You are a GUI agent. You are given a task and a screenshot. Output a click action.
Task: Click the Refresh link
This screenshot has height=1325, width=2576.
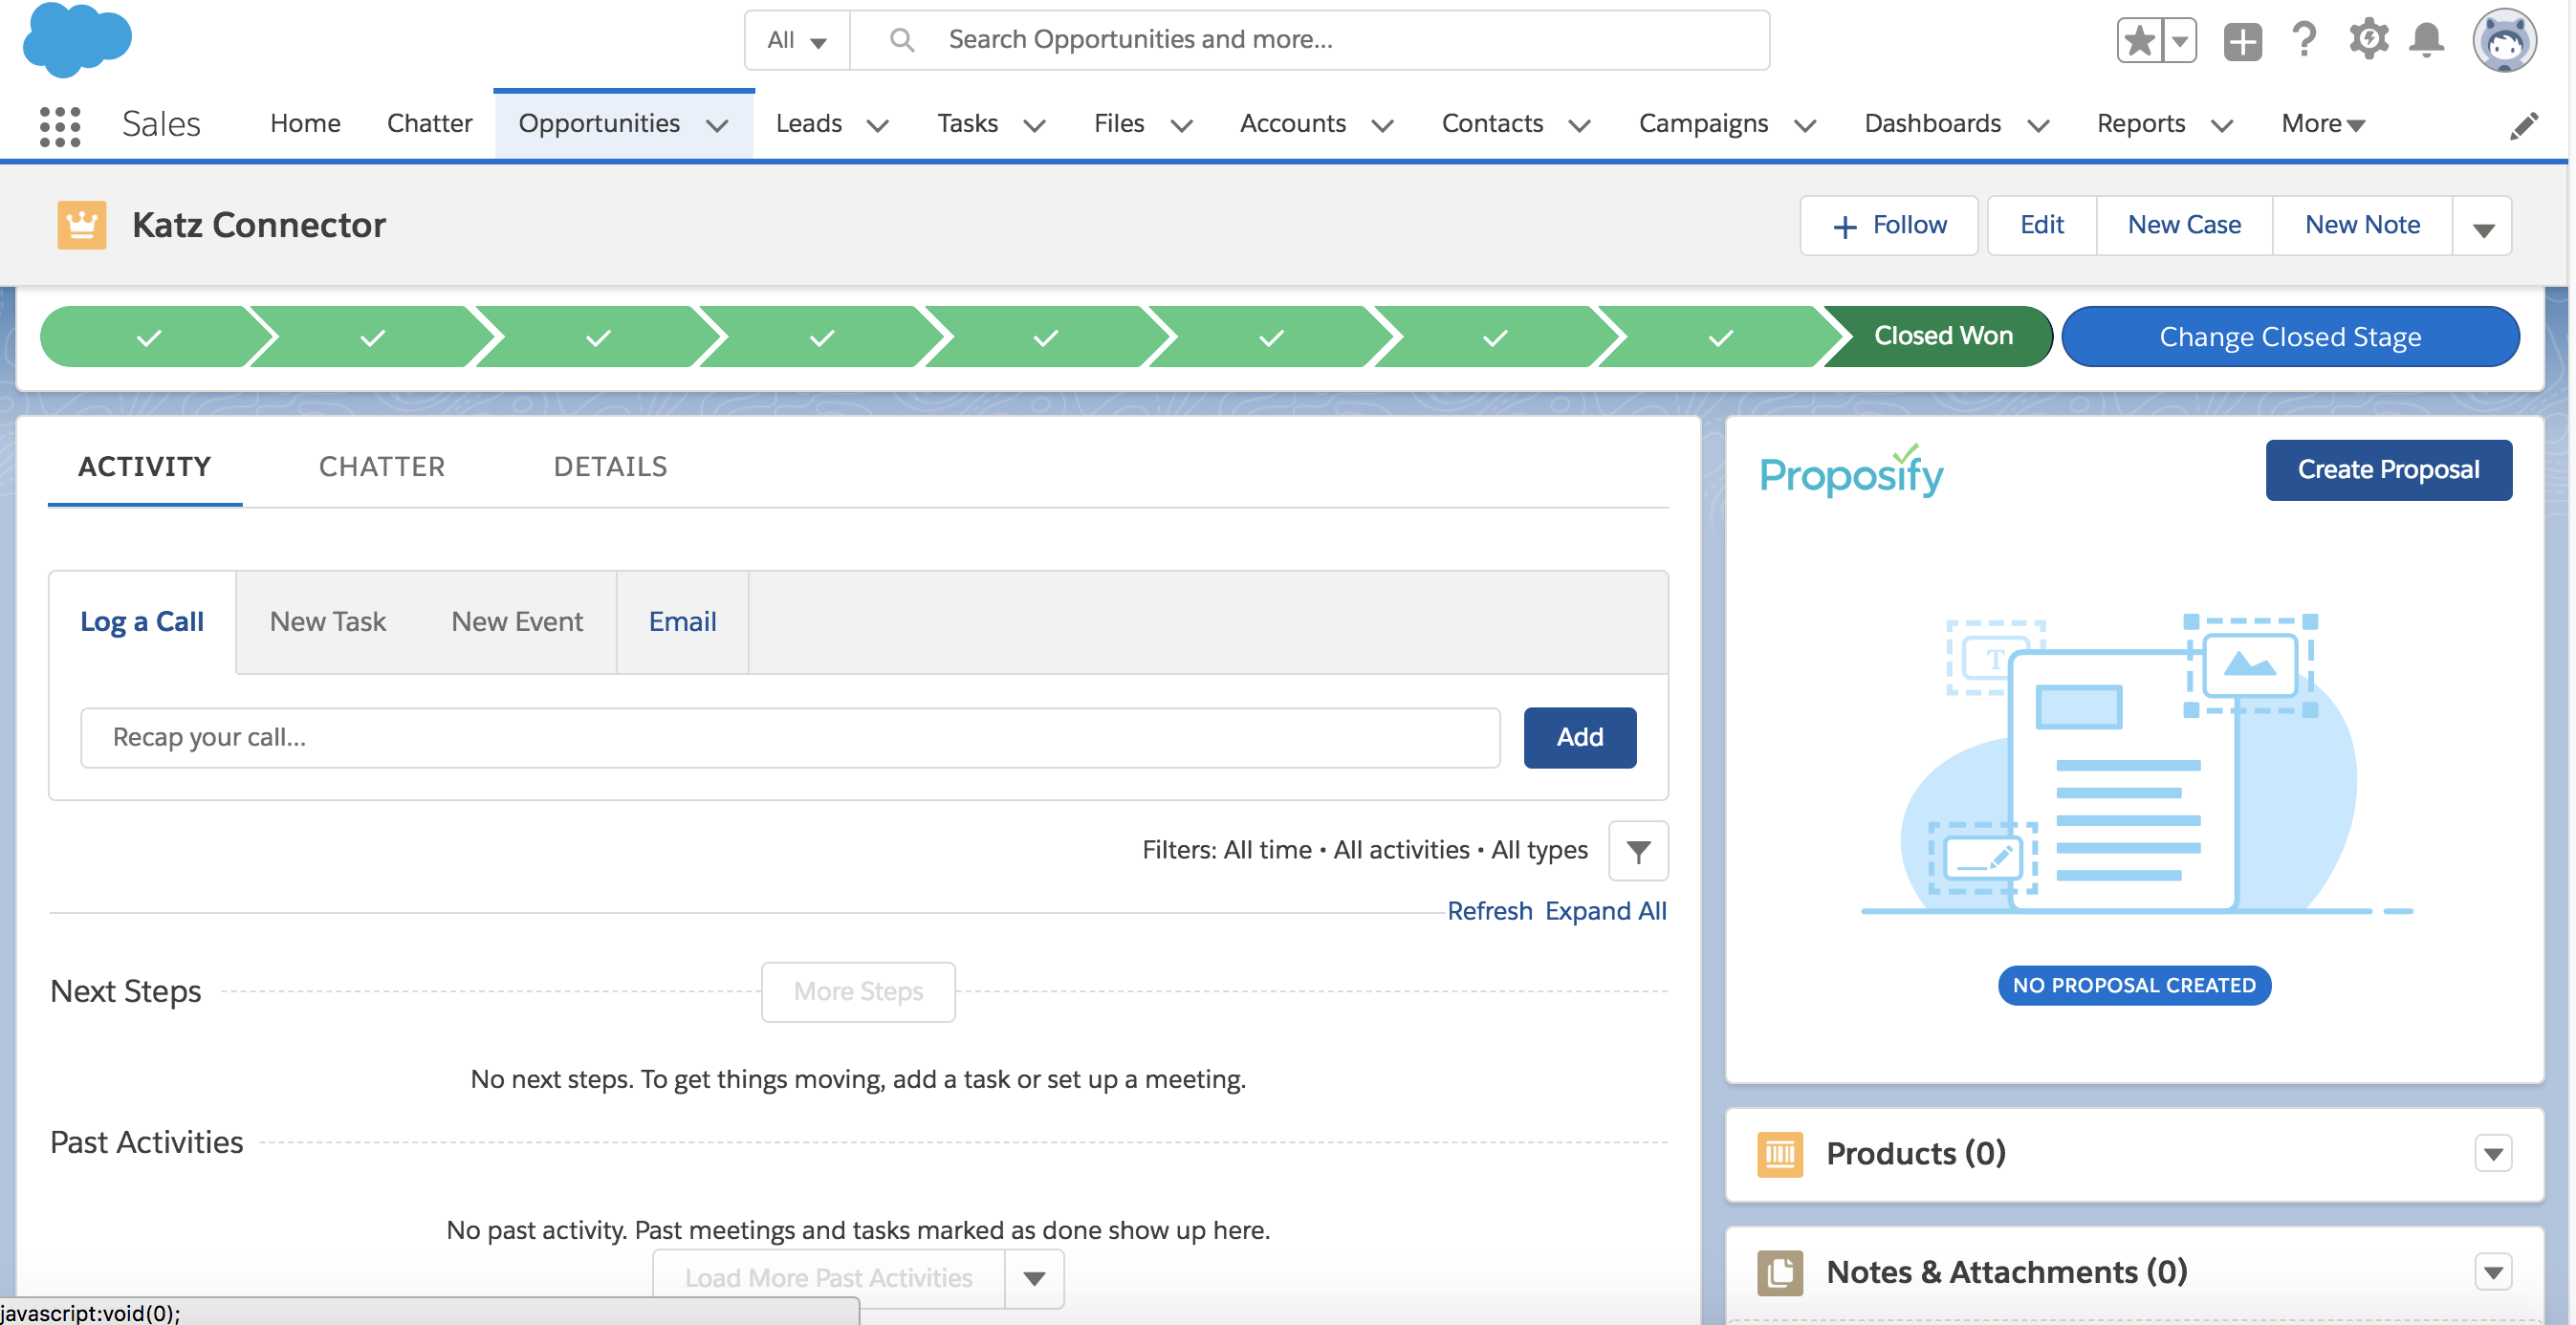(x=1490, y=911)
